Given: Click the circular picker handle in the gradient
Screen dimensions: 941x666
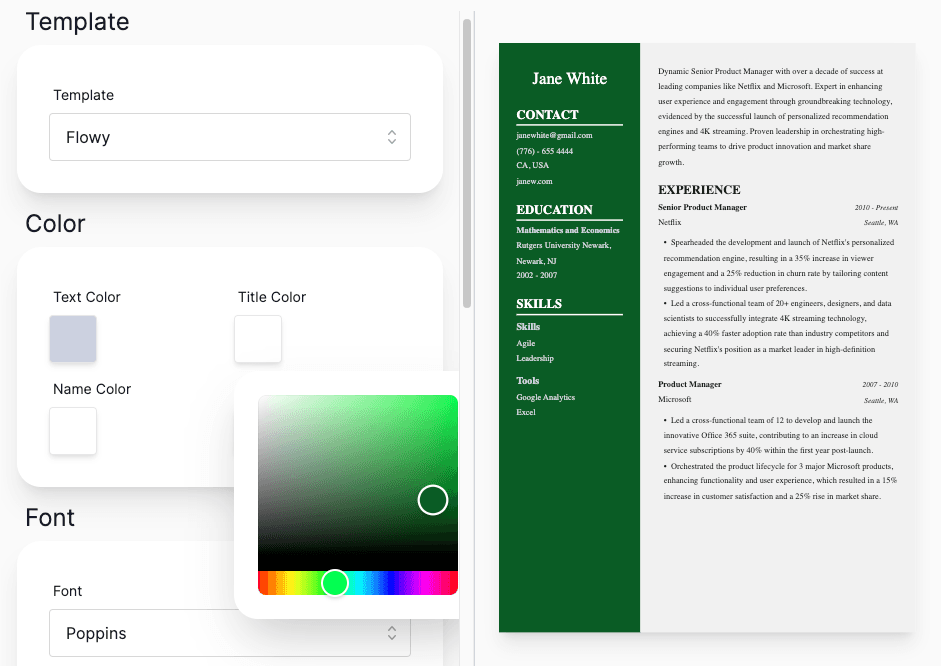Looking at the screenshot, I should click(x=432, y=500).
